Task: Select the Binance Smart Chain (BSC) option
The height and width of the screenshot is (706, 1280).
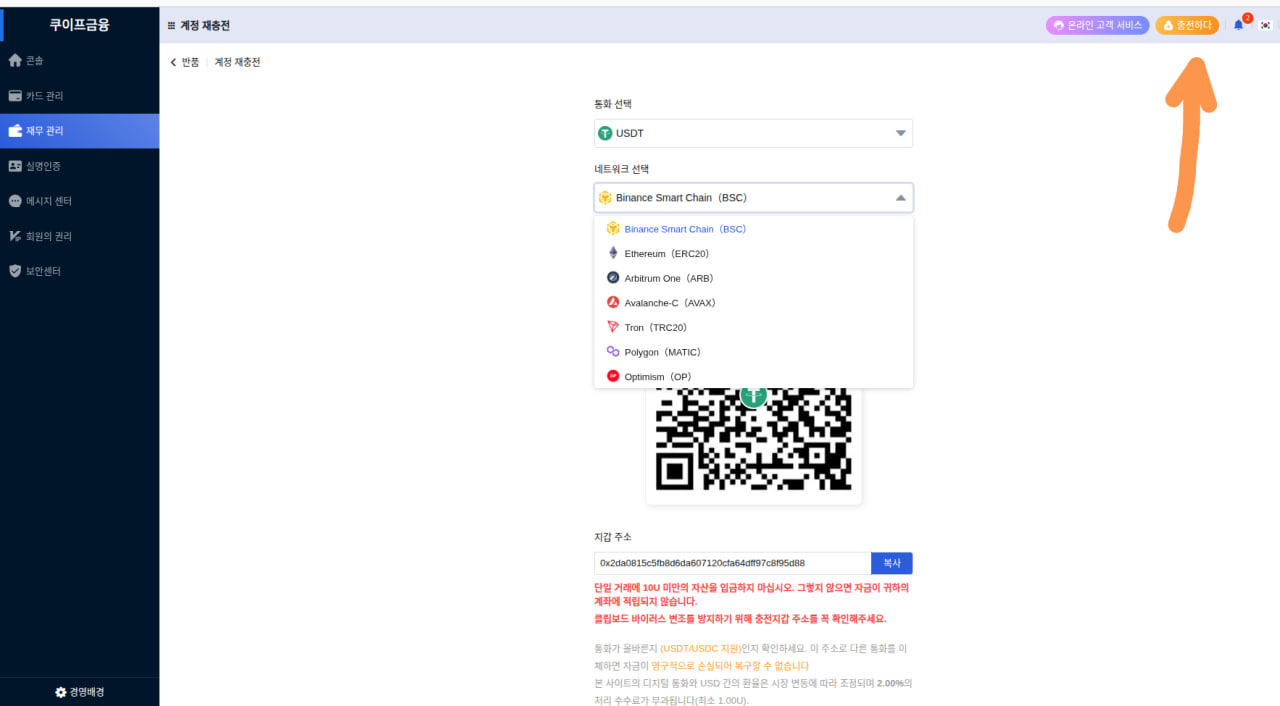Action: (753, 229)
